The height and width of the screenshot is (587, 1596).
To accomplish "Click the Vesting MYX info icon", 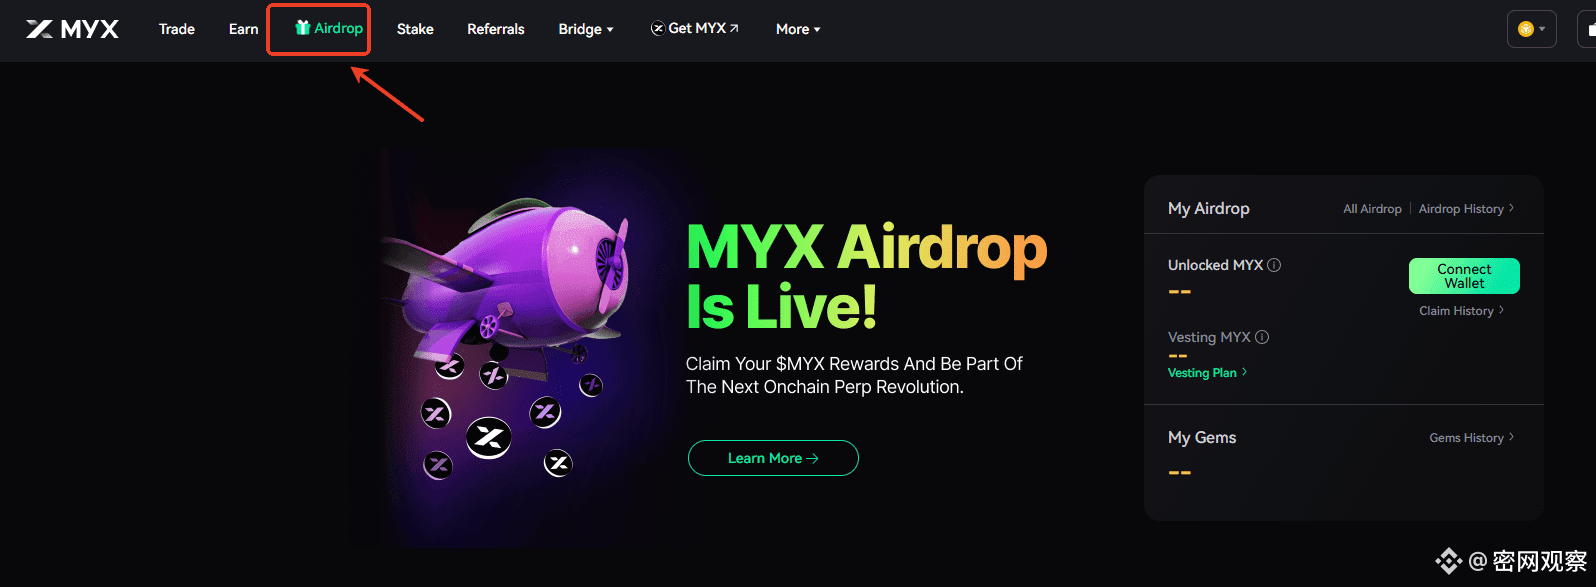I will pyautogui.click(x=1262, y=337).
